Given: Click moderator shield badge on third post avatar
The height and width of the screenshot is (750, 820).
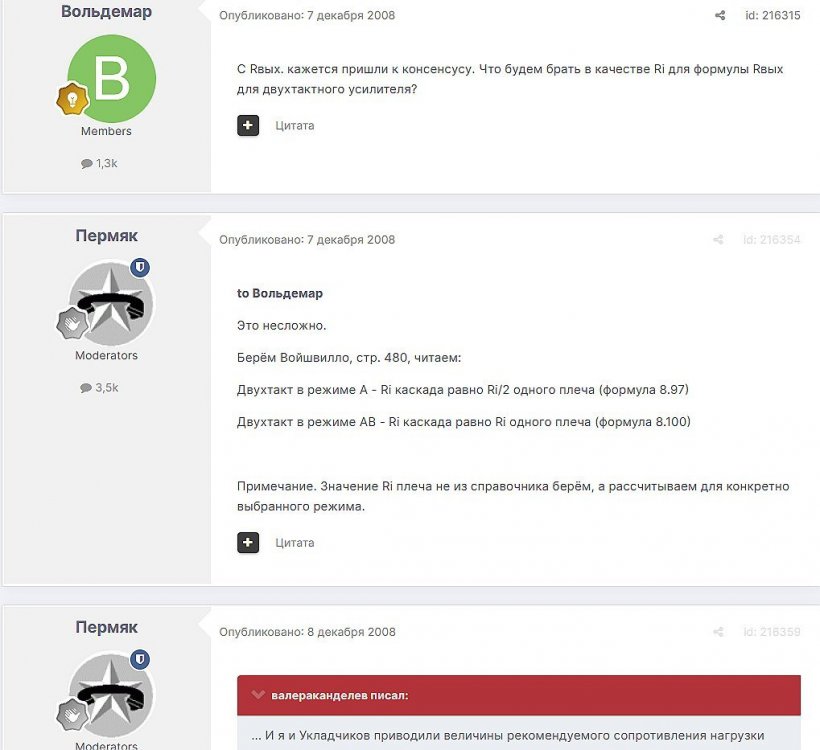Looking at the screenshot, I should pos(140,659).
